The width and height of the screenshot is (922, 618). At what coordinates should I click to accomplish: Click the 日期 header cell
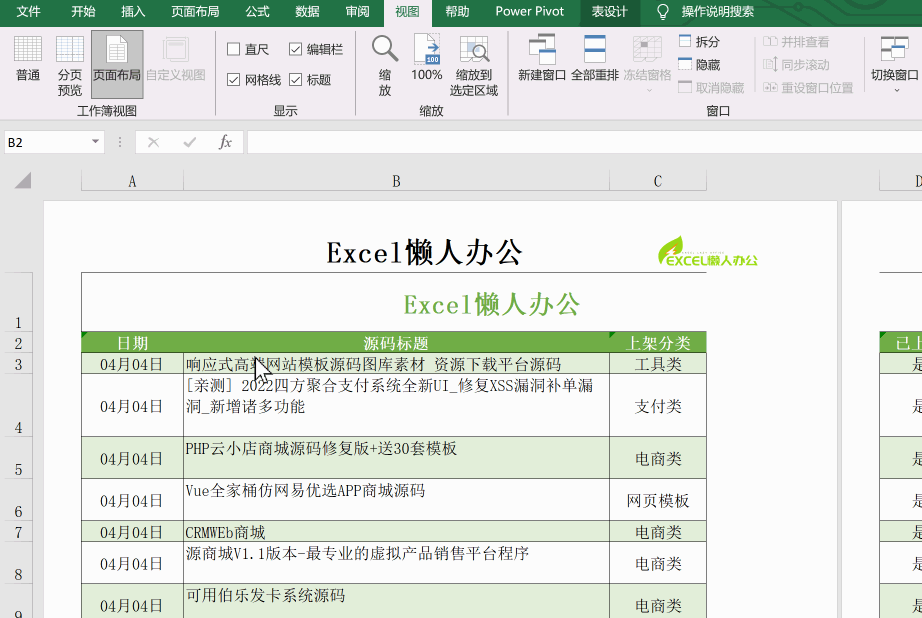132,343
